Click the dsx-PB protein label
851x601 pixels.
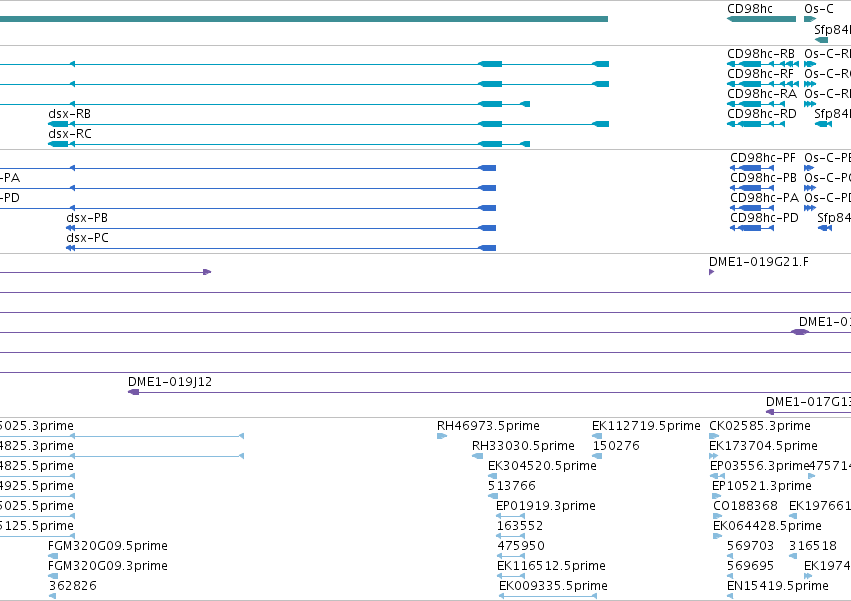(x=87, y=218)
